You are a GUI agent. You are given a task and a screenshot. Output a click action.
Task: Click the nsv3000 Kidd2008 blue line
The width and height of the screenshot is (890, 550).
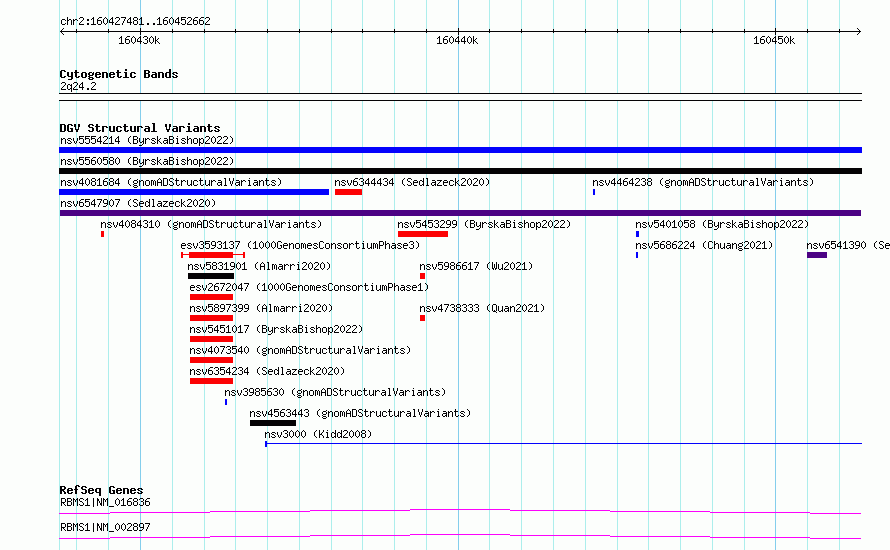563,443
